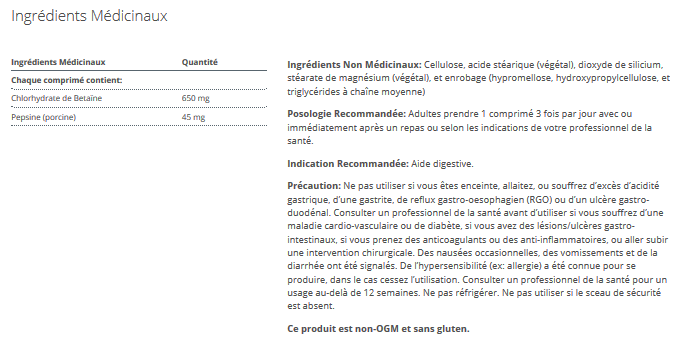Click the Chlorhydrate de Betaïne ingredient row

[139, 98]
